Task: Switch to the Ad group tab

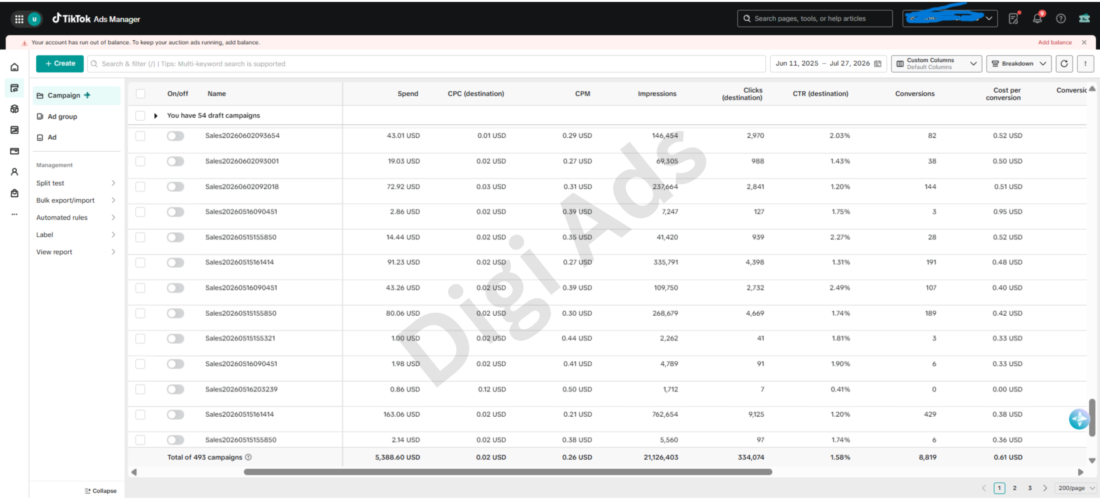Action: click(x=62, y=116)
